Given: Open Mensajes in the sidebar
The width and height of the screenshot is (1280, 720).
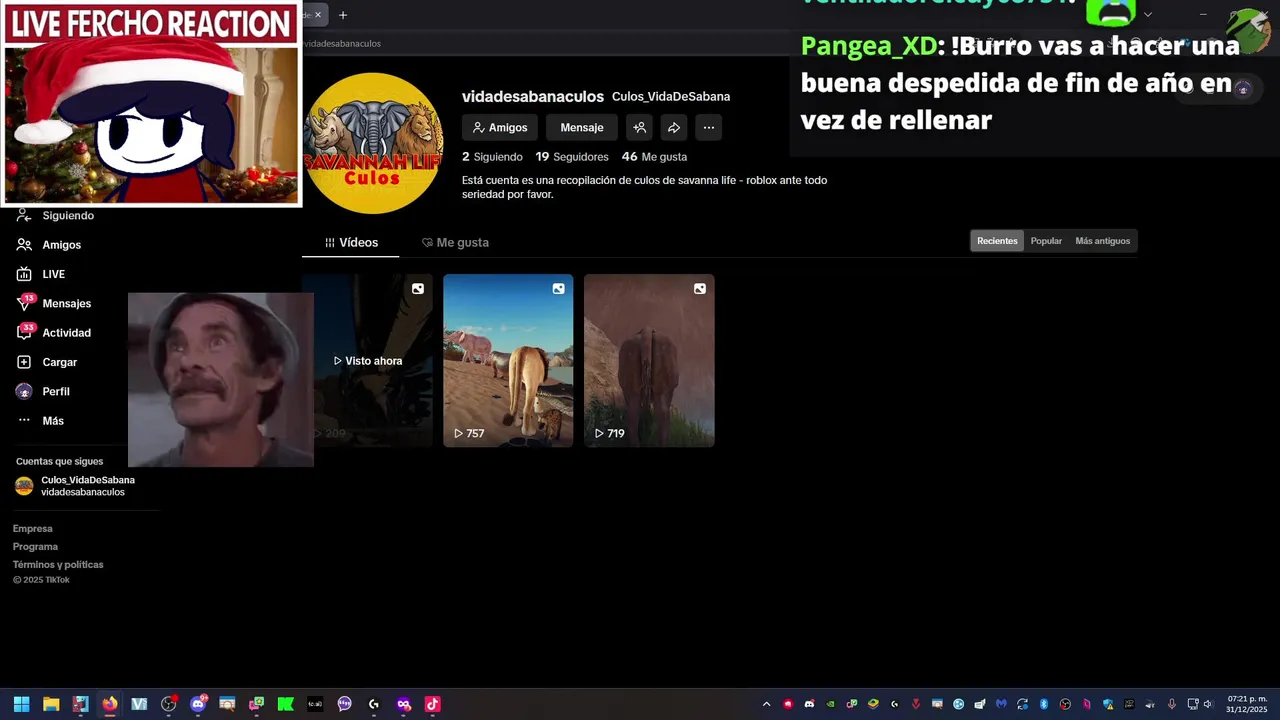Looking at the screenshot, I should pyautogui.click(x=66, y=304).
